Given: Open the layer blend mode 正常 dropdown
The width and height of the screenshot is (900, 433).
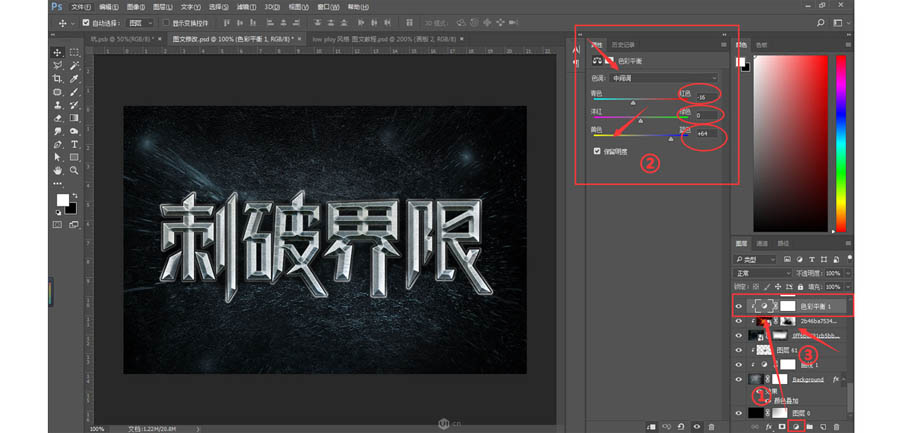Looking at the screenshot, I should coord(763,273).
